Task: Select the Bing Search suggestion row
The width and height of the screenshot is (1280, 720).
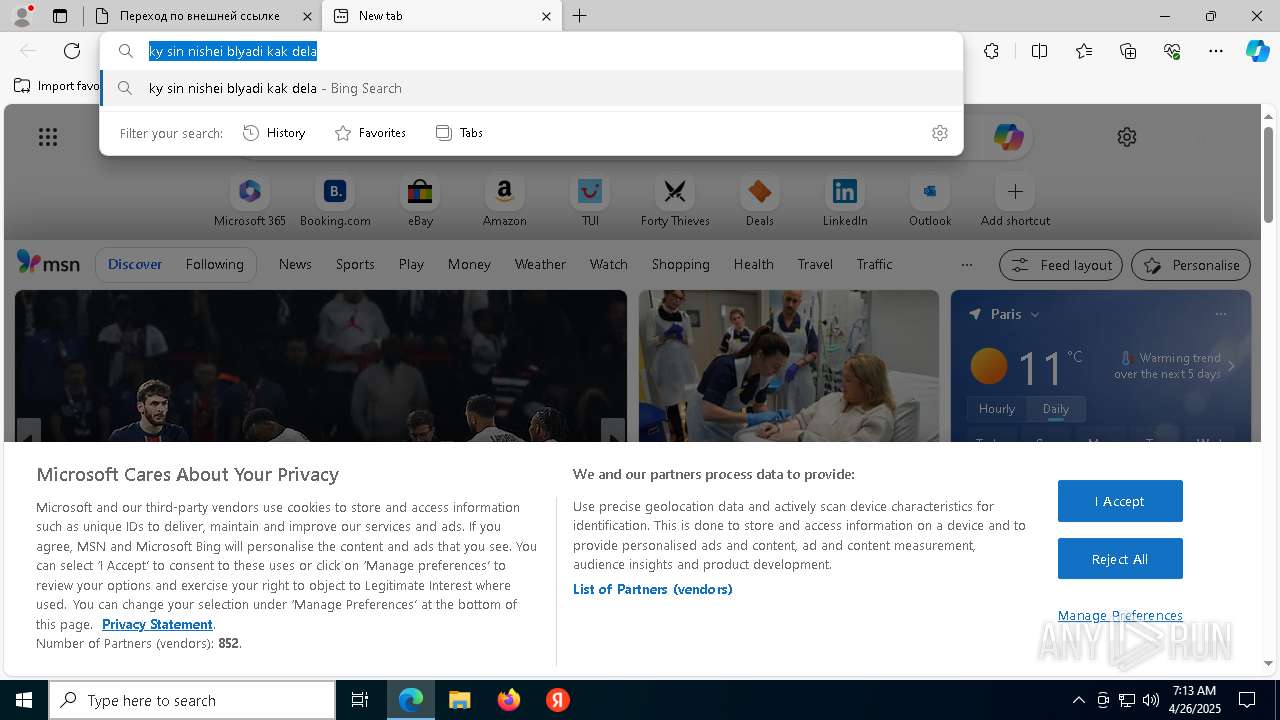Action: [531, 88]
